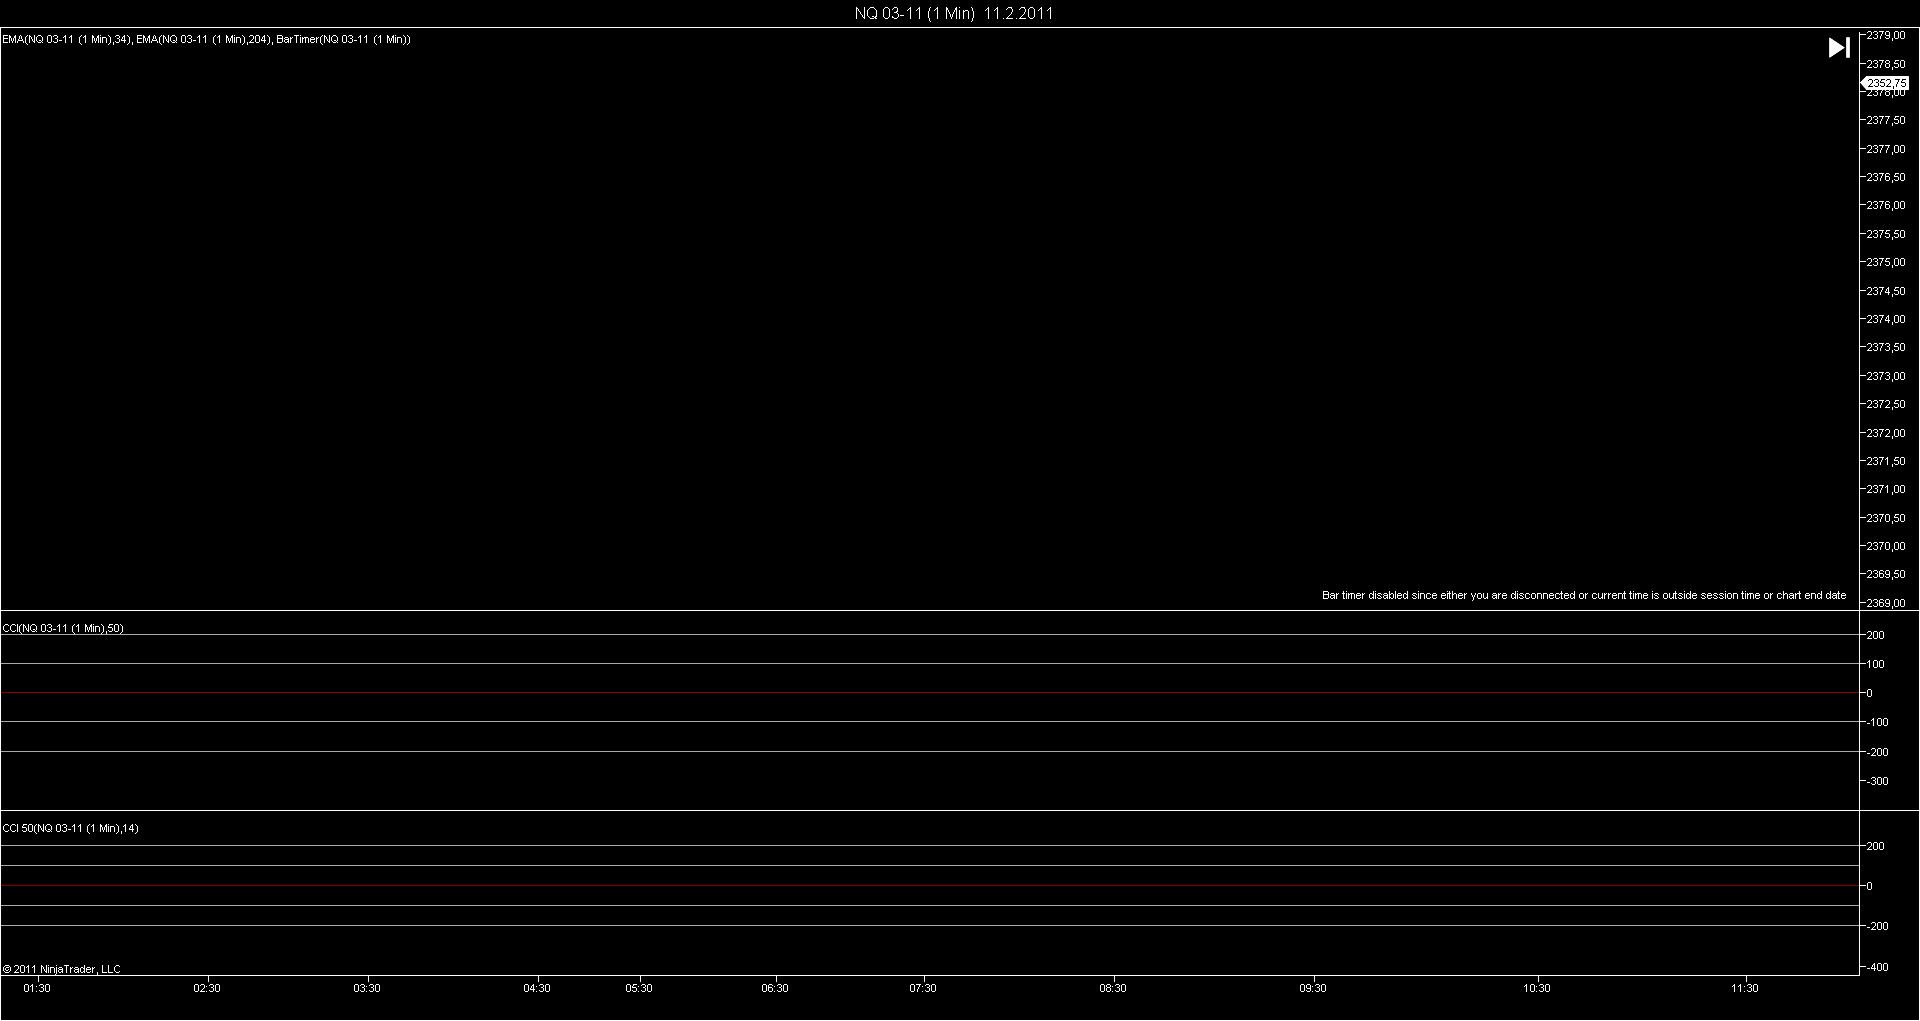Click the -400 level label in the CCI 50 panel
The height and width of the screenshot is (1021, 1920).
(1877, 967)
